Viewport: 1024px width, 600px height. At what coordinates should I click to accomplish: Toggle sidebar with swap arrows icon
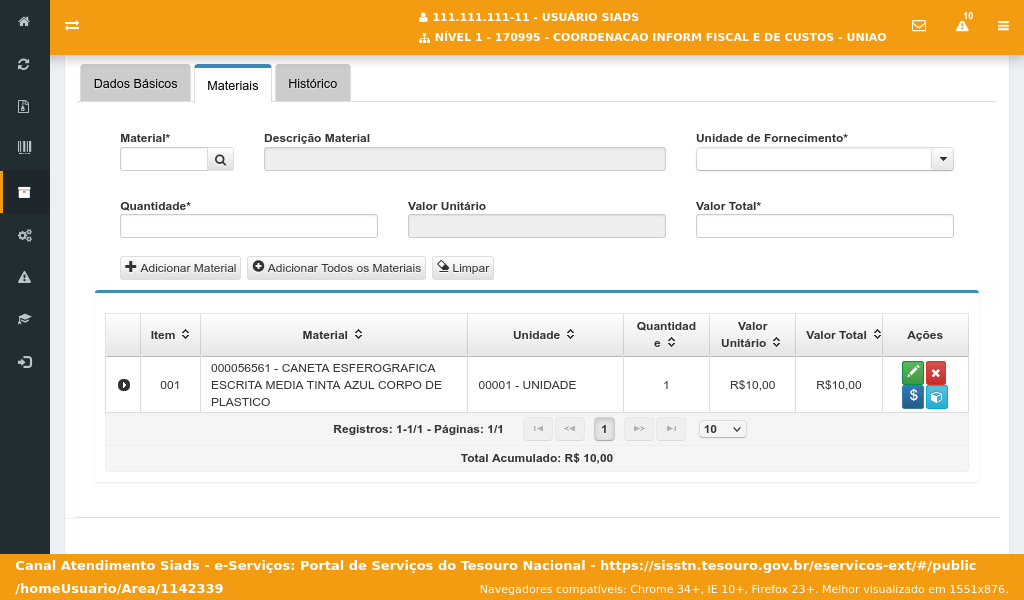point(72,25)
